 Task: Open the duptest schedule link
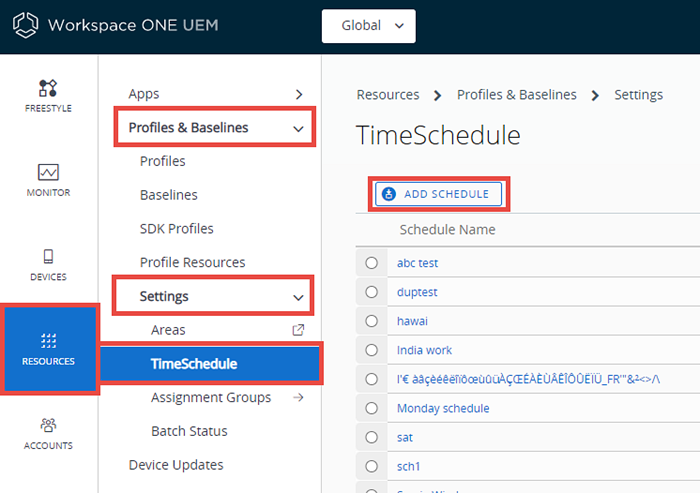[417, 292]
